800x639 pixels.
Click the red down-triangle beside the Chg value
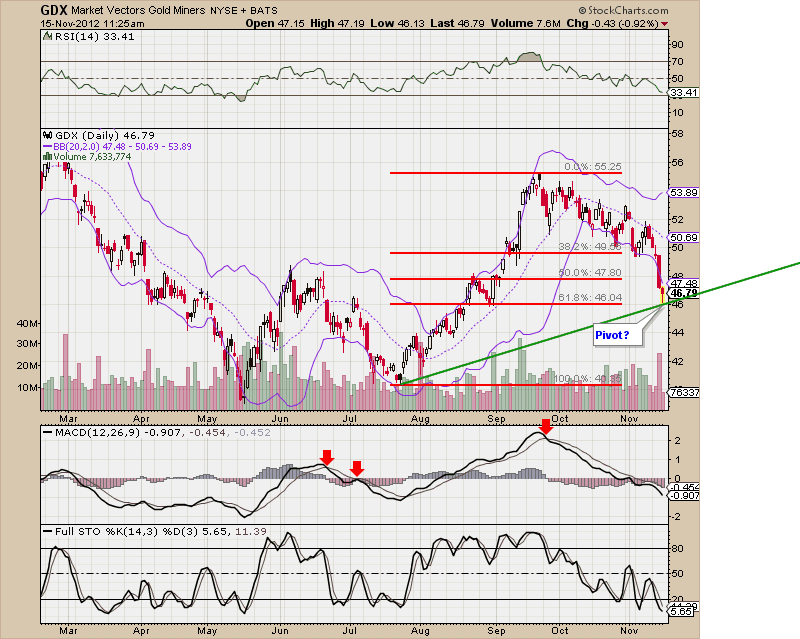pyautogui.click(x=664, y=23)
